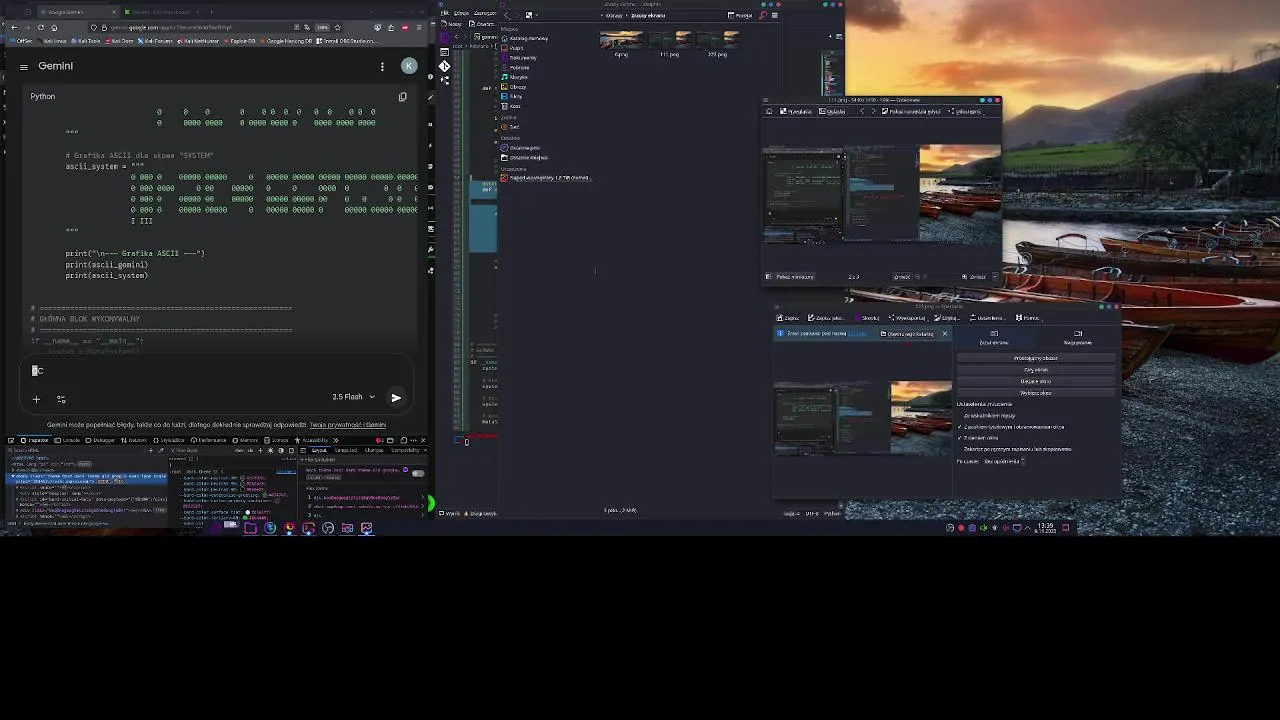Open DevTools responsive design mode
Screen dimensions: 1280x720
pos(403,440)
